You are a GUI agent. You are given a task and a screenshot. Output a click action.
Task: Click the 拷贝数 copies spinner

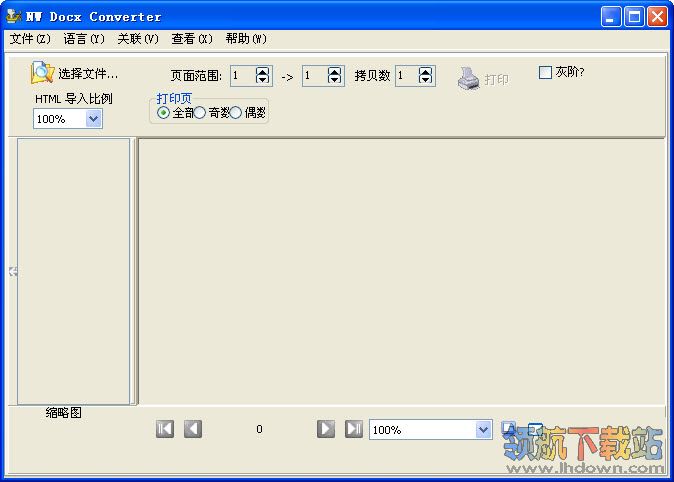(426, 76)
